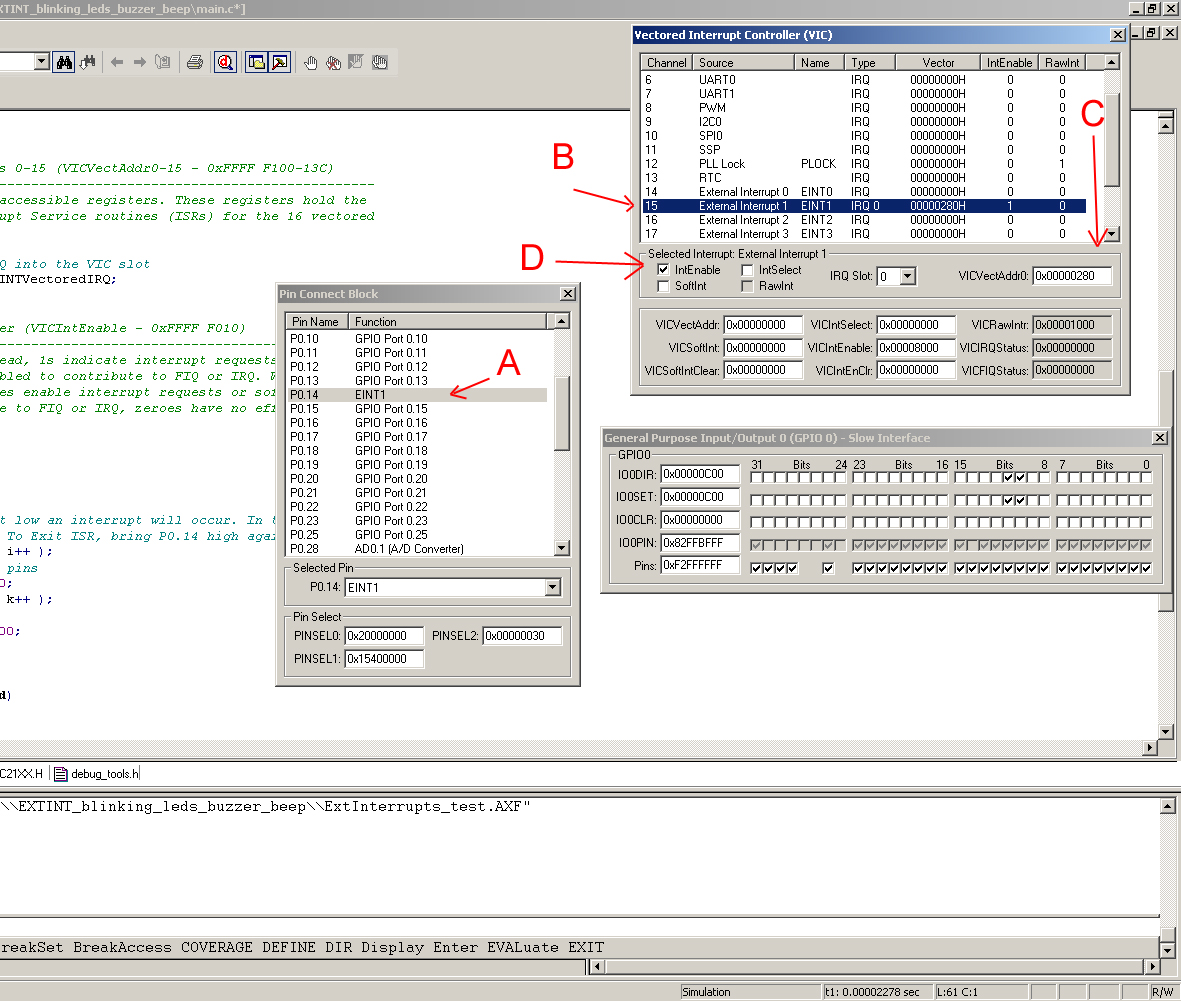
Task: Toggle IO0DIR bit 11 checkbox
Action: coord(1008,477)
